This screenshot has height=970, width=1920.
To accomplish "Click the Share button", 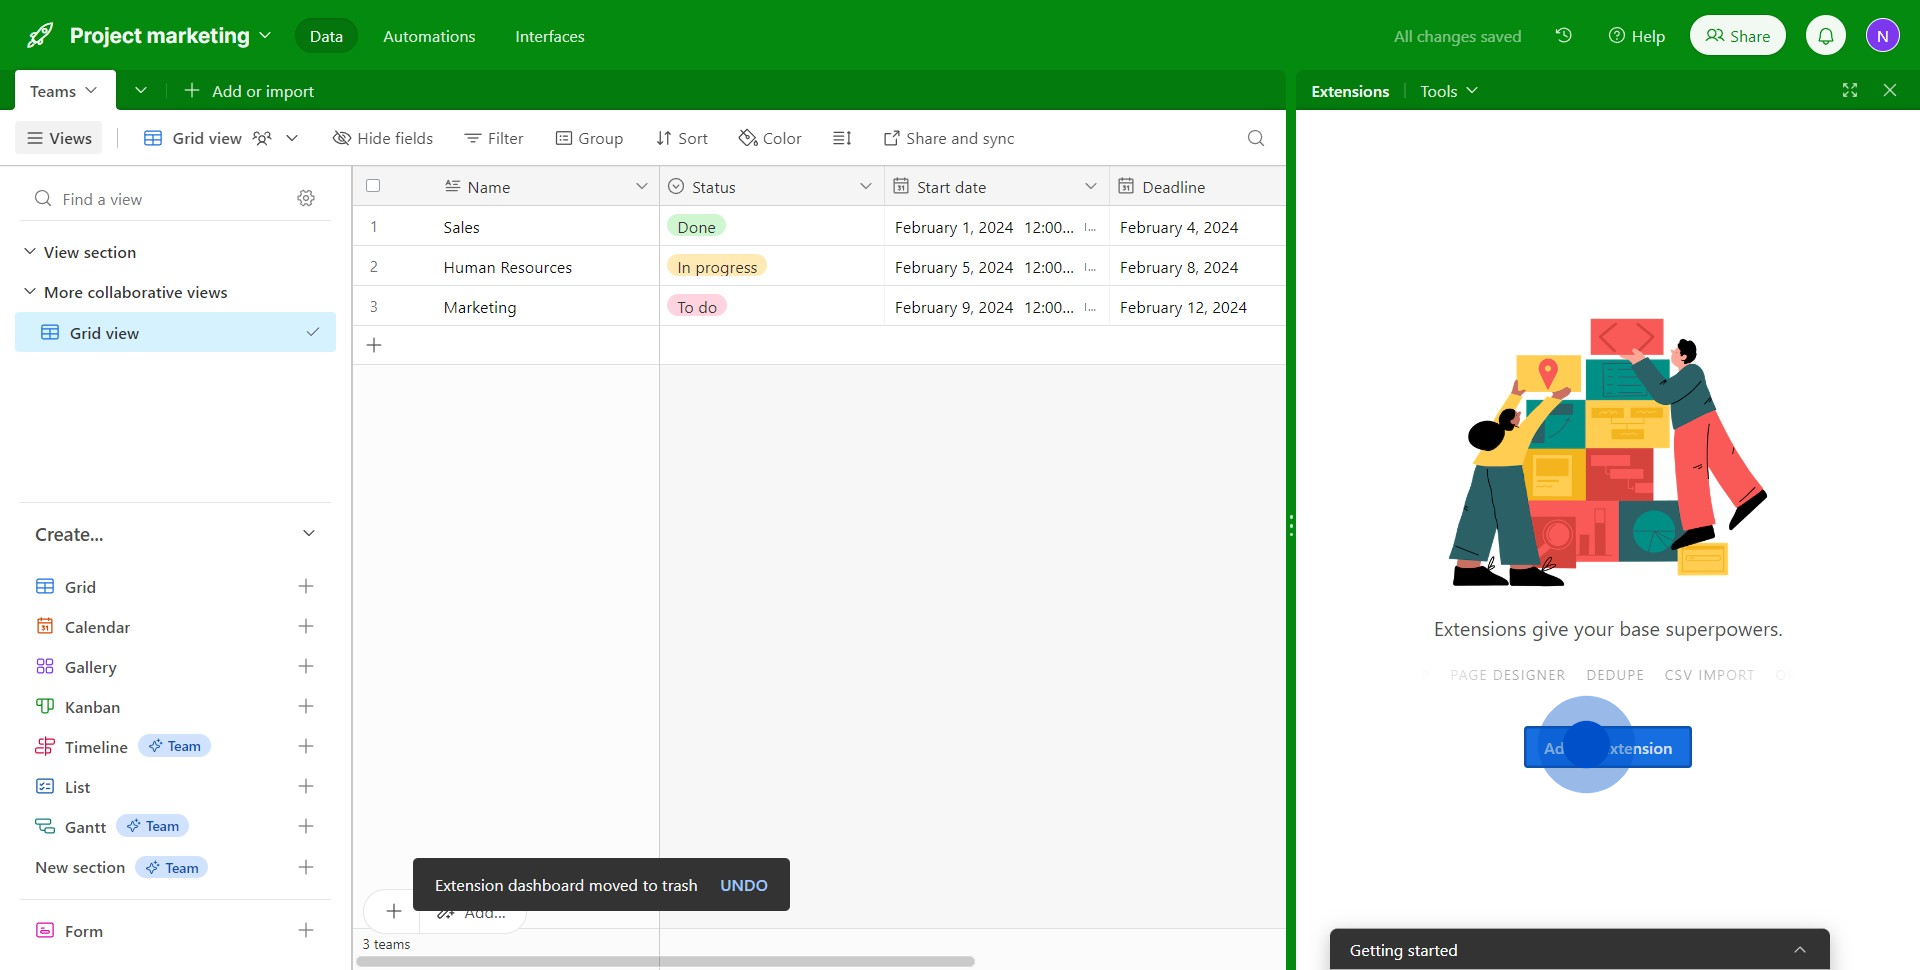I will [x=1737, y=36].
